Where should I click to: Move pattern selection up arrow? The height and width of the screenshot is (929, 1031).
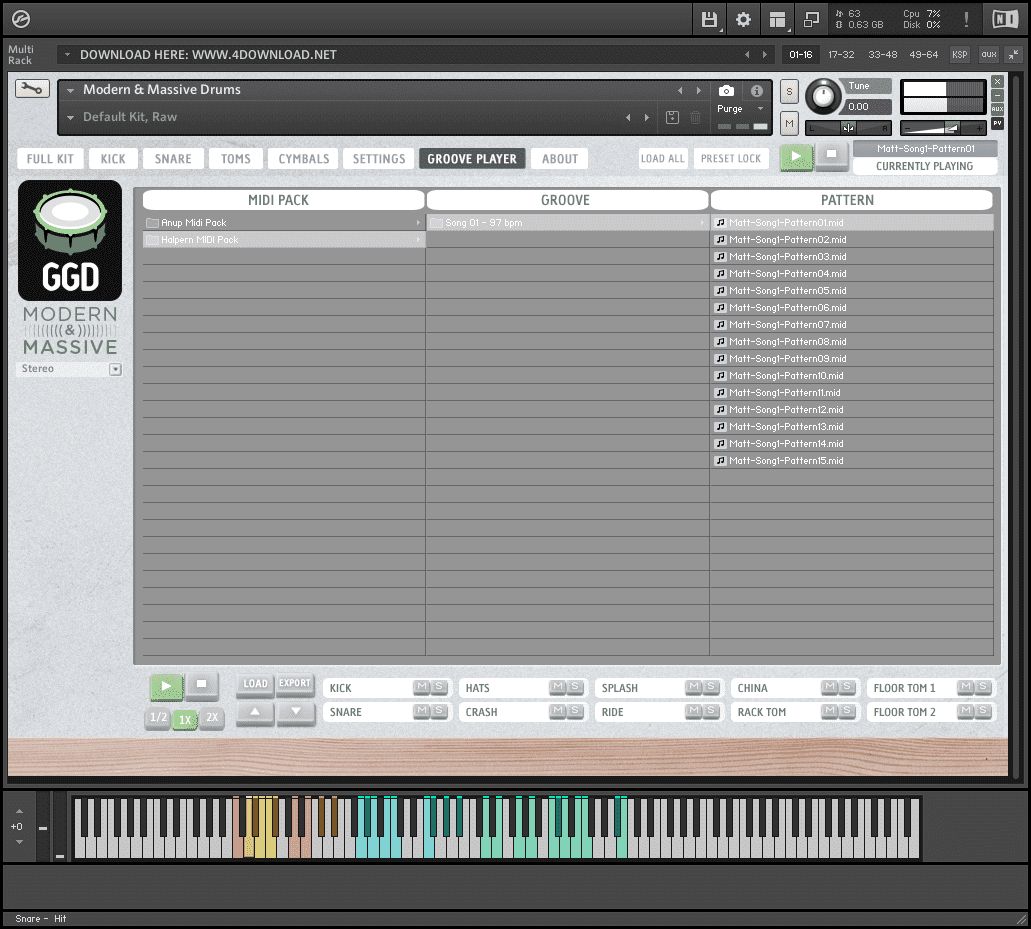coord(255,712)
